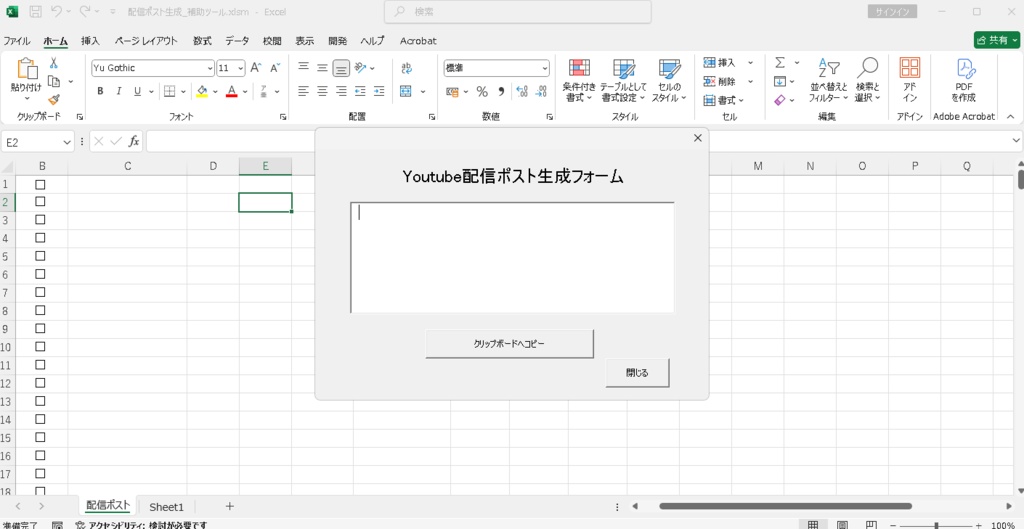Click the Cut scissors icon
The height and width of the screenshot is (529, 1024).
tap(54, 63)
